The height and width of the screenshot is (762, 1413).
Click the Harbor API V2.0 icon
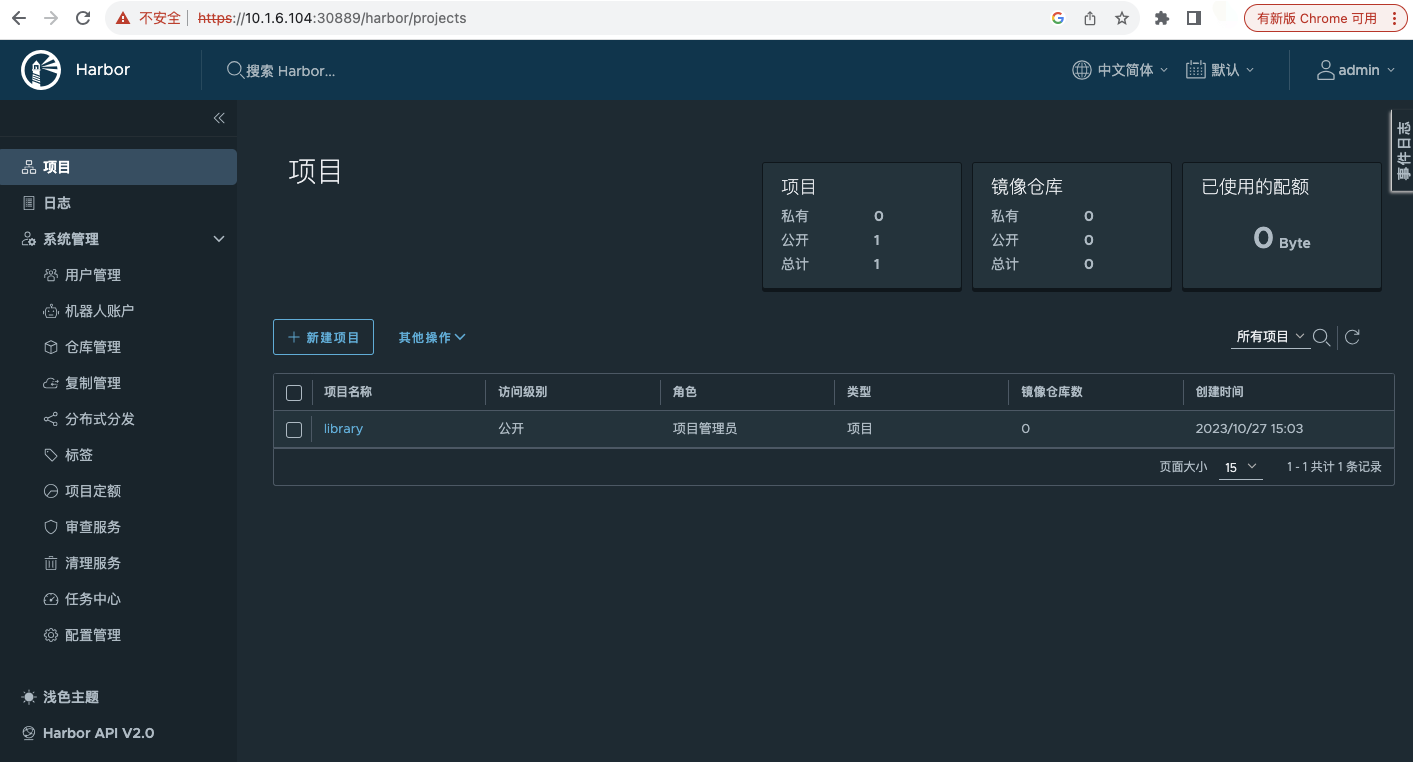[29, 733]
